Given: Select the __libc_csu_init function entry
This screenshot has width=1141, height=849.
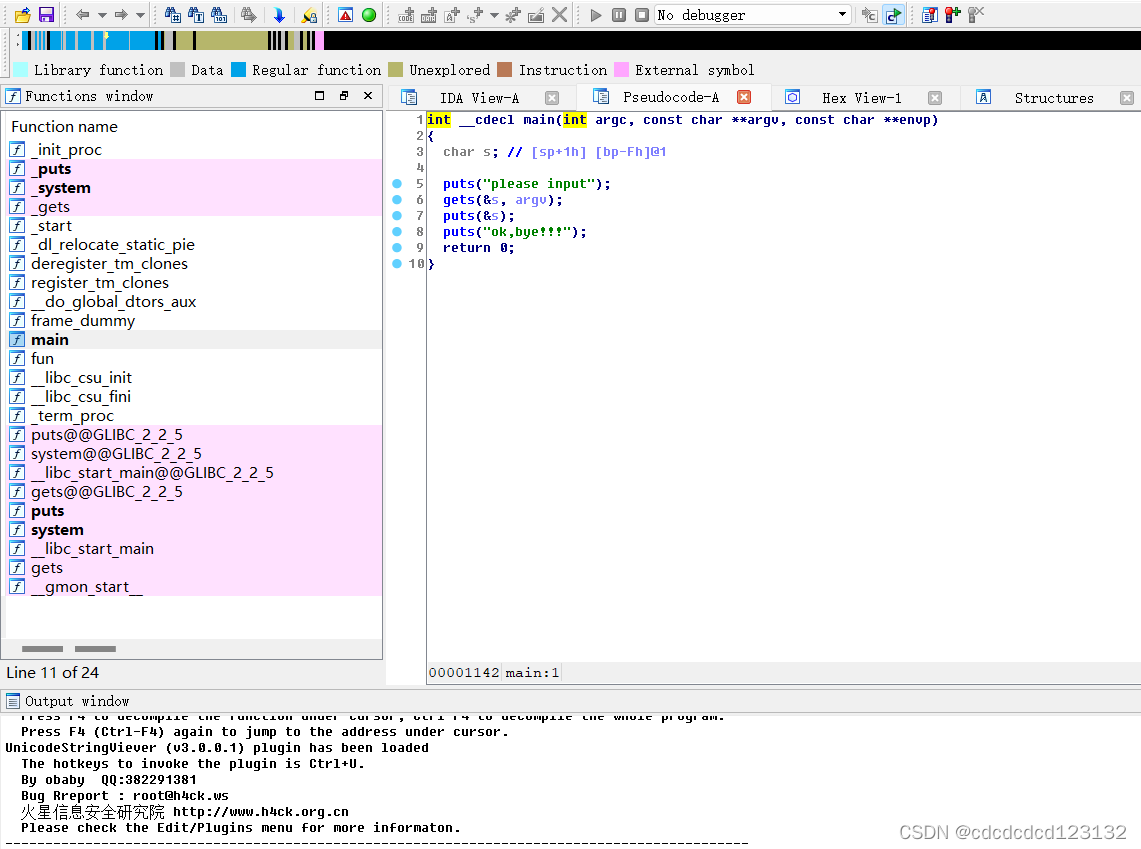Looking at the screenshot, I should point(194,378).
